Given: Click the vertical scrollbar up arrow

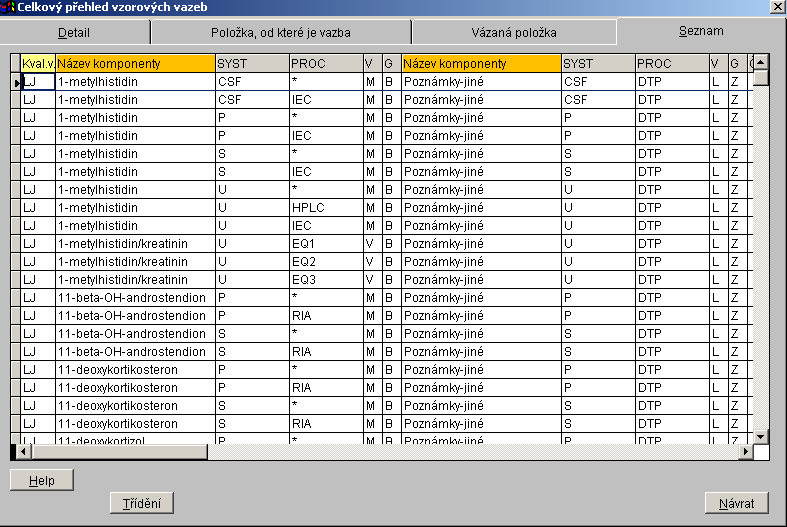Looking at the screenshot, I should [761, 62].
